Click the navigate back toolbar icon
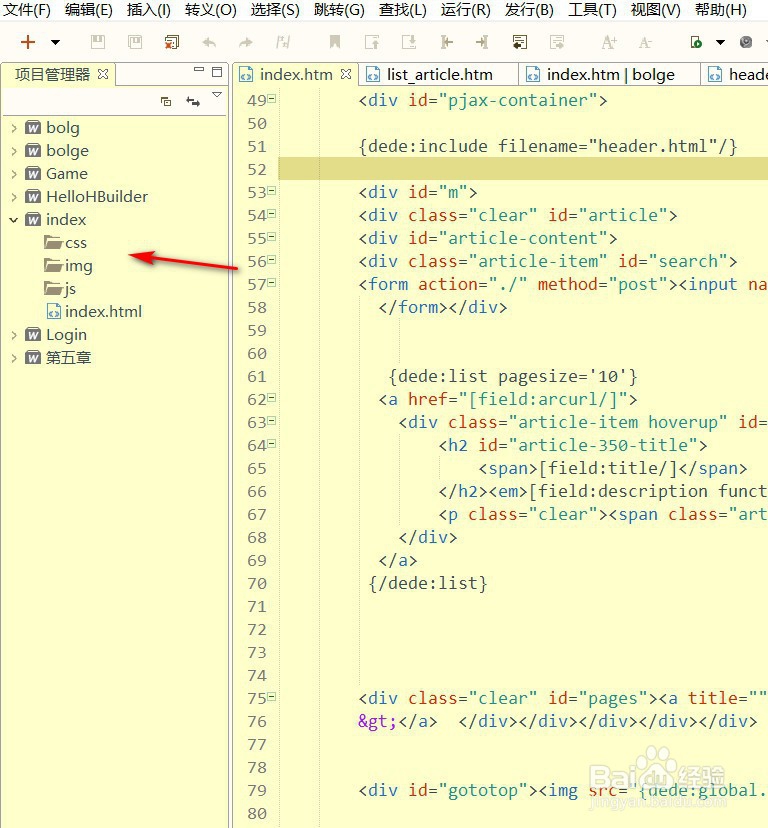 pyautogui.click(x=446, y=42)
